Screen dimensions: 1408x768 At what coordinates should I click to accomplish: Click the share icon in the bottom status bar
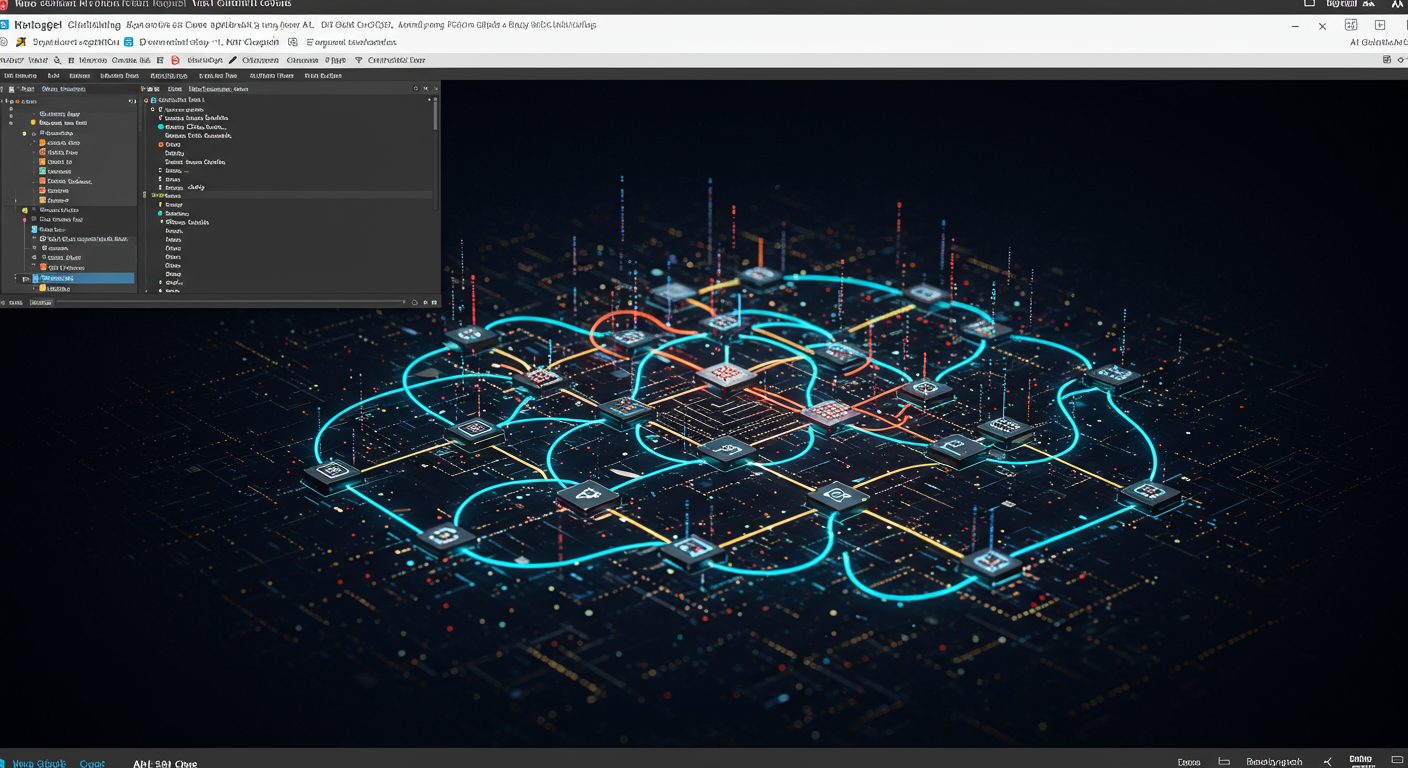pyautogui.click(x=1328, y=762)
